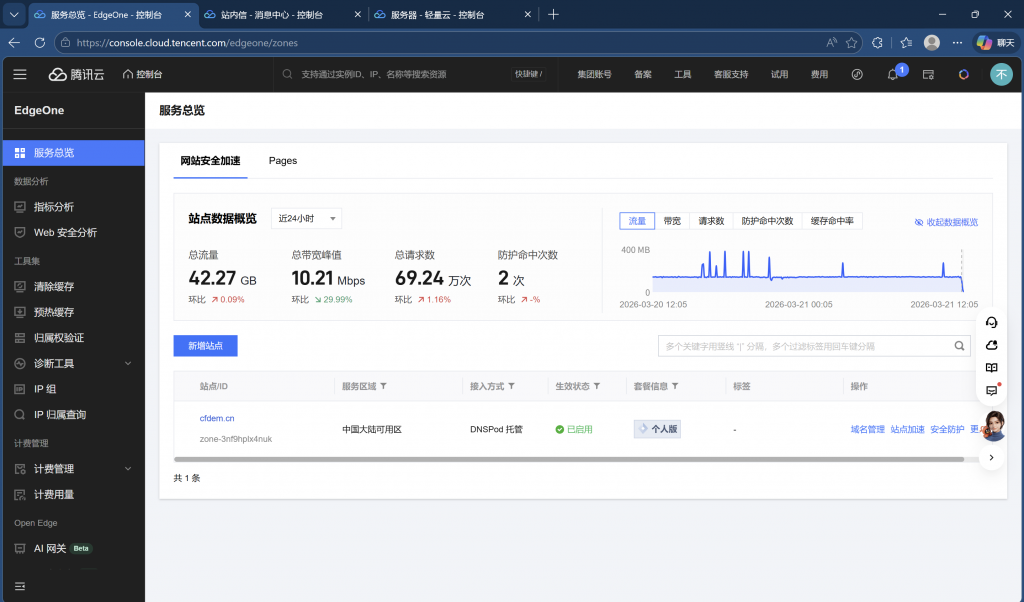
Task: Open 指标分析 in the sidebar
Action: pyautogui.click(x=54, y=207)
